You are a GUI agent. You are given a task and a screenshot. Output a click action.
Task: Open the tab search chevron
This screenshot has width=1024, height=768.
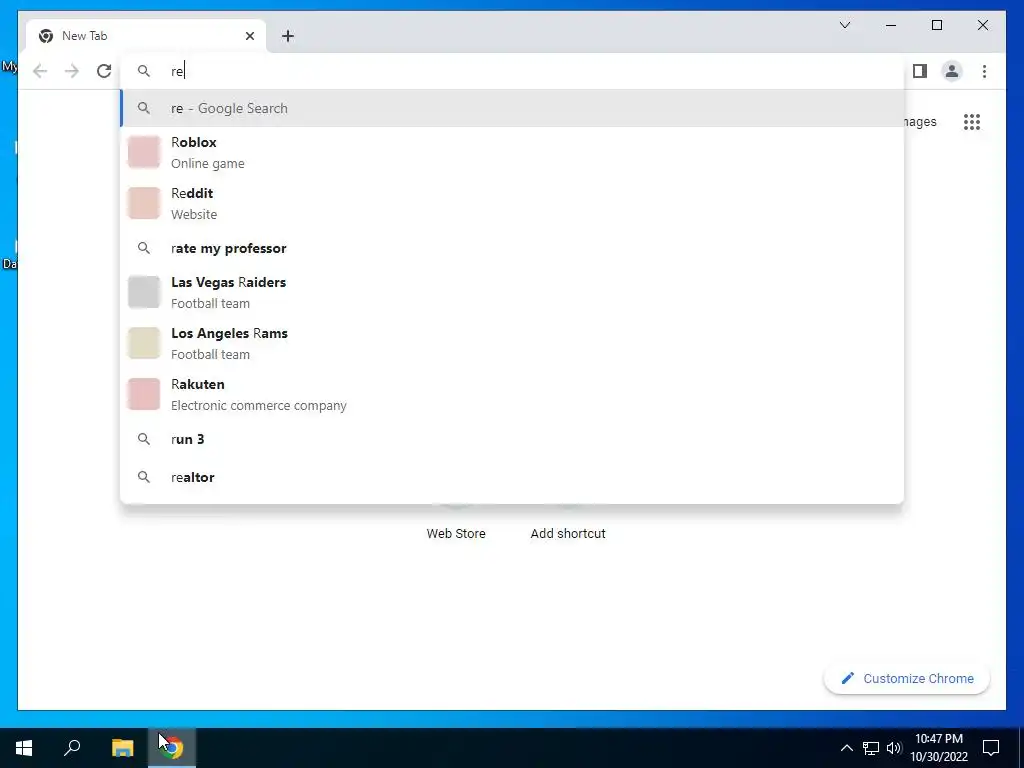point(844,25)
